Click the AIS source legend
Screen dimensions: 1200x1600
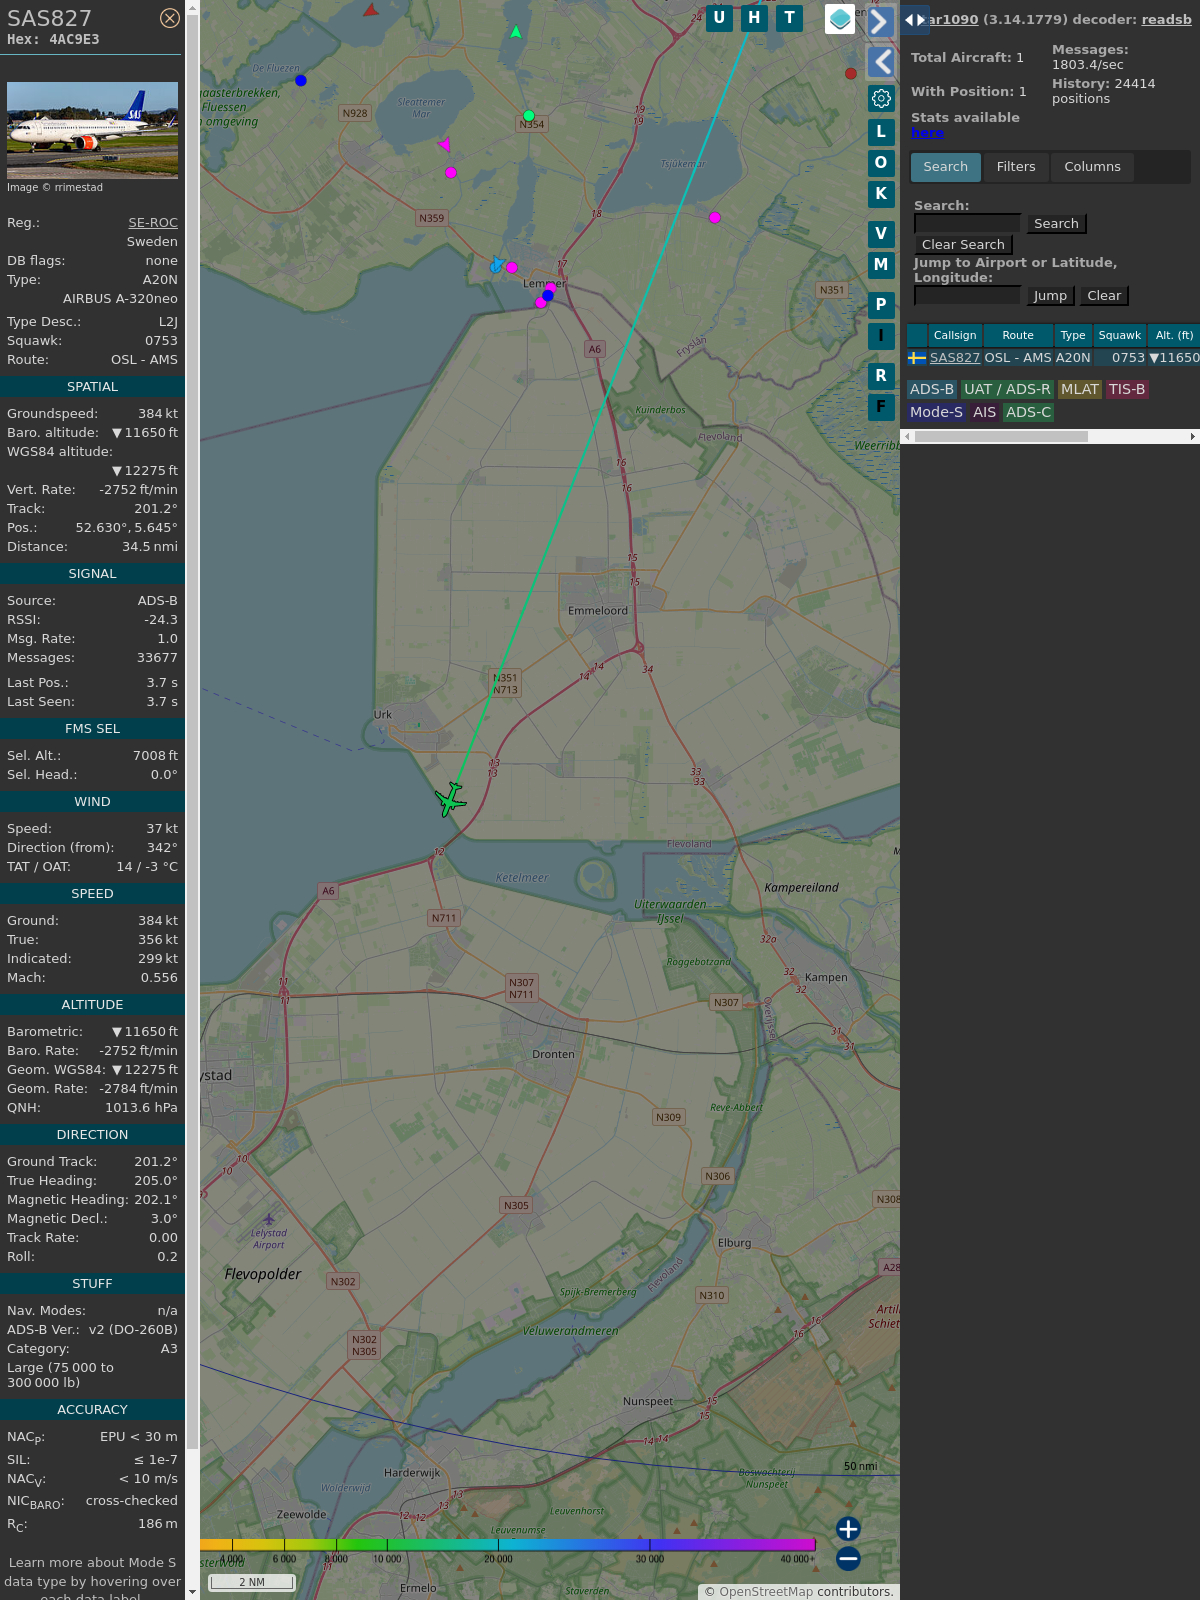tap(985, 412)
